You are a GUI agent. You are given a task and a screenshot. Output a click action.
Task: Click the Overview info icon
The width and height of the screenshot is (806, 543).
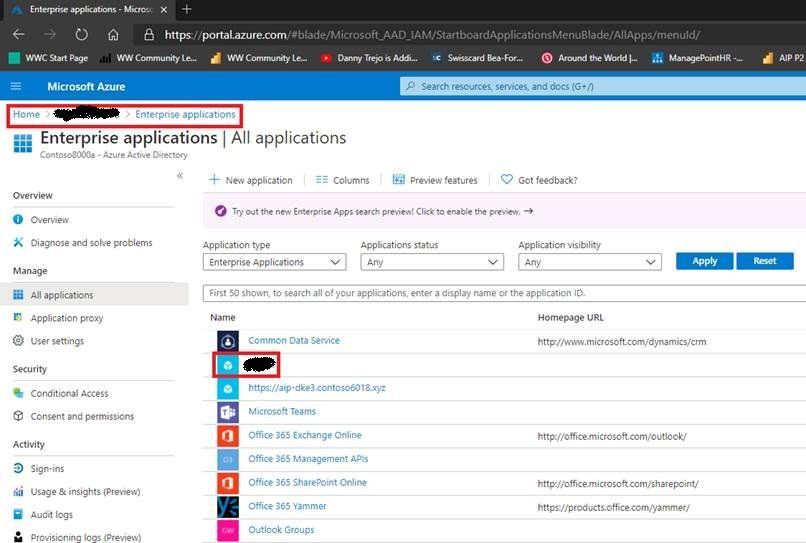(x=18, y=219)
